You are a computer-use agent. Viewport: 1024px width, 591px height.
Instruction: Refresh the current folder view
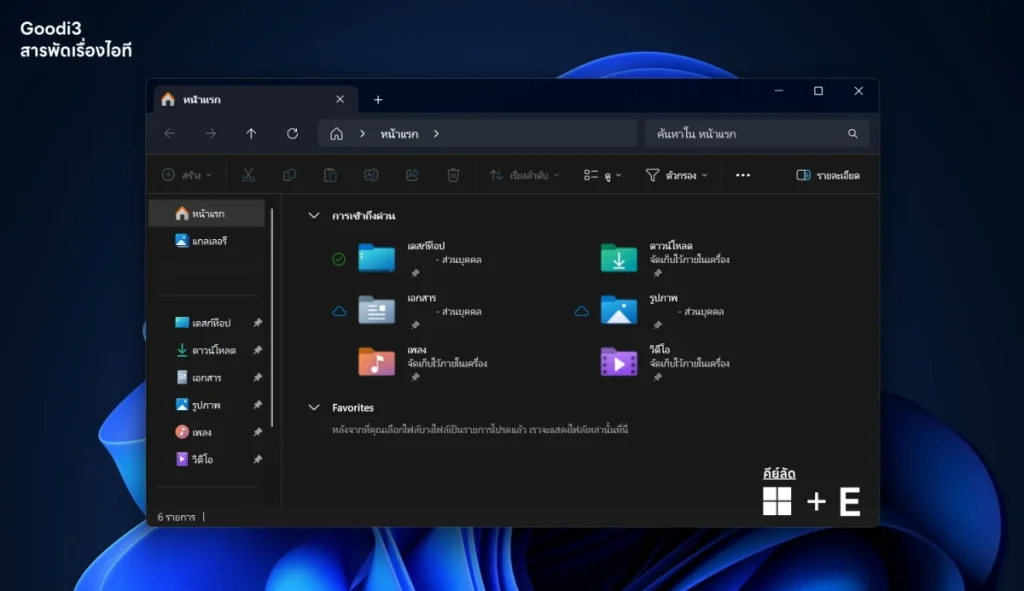coord(292,133)
